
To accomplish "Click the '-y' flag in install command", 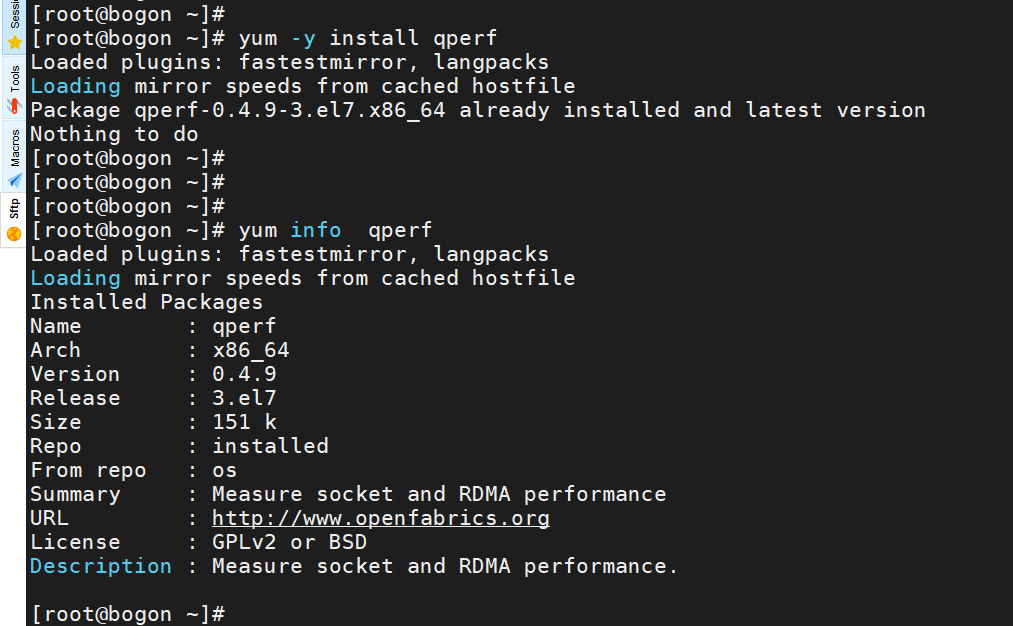I will coord(302,38).
